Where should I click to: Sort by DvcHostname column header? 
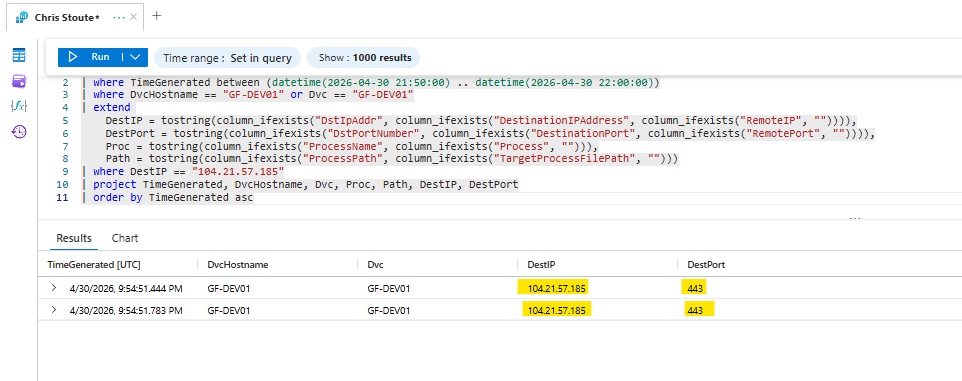[x=237, y=265]
